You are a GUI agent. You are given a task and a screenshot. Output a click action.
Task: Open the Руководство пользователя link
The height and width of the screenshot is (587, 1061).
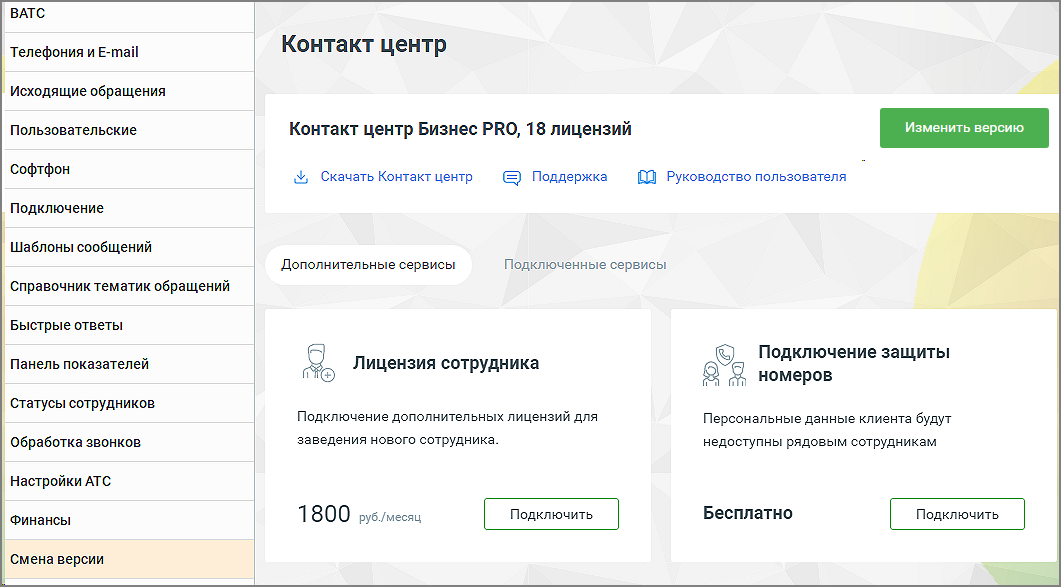coord(757,177)
